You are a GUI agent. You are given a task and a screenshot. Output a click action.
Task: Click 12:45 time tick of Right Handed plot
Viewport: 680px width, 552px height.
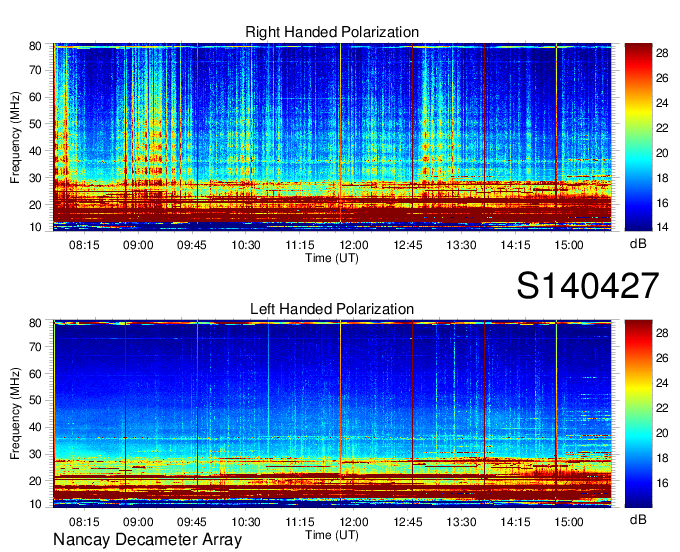pos(408,245)
